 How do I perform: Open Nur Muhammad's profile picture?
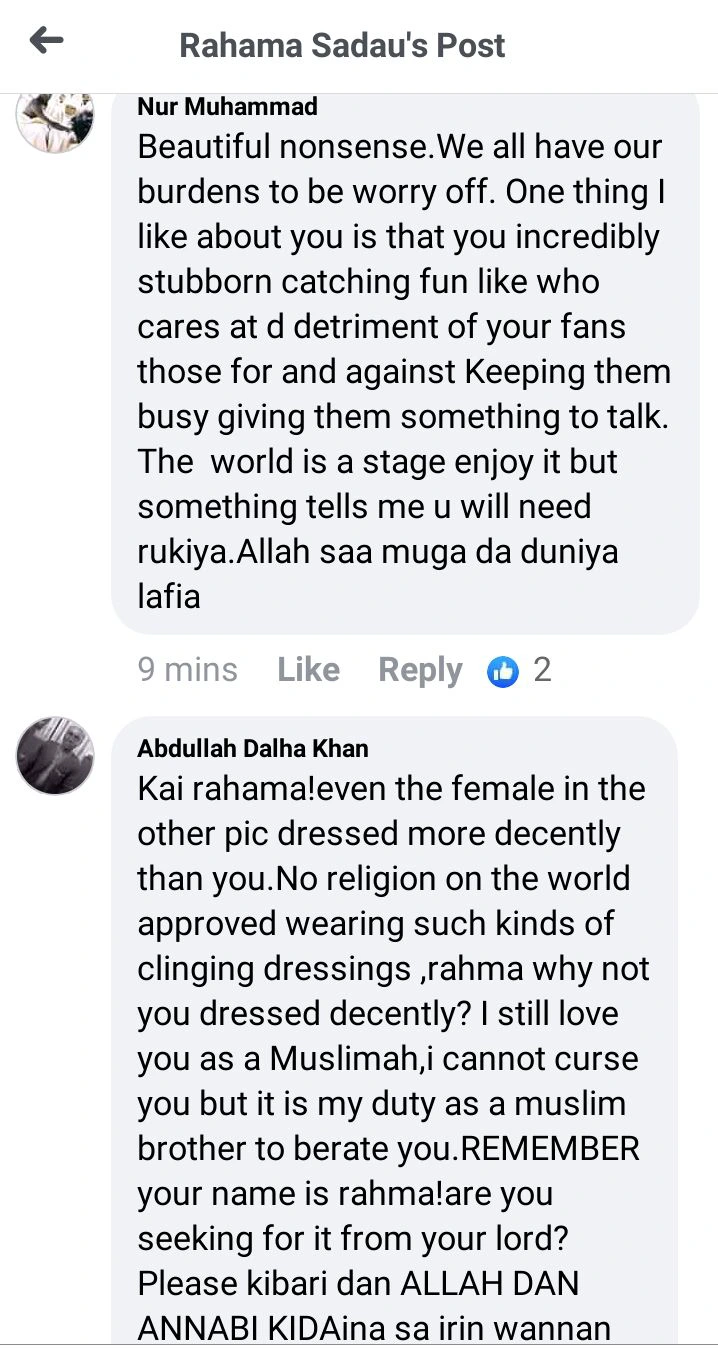(x=55, y=120)
